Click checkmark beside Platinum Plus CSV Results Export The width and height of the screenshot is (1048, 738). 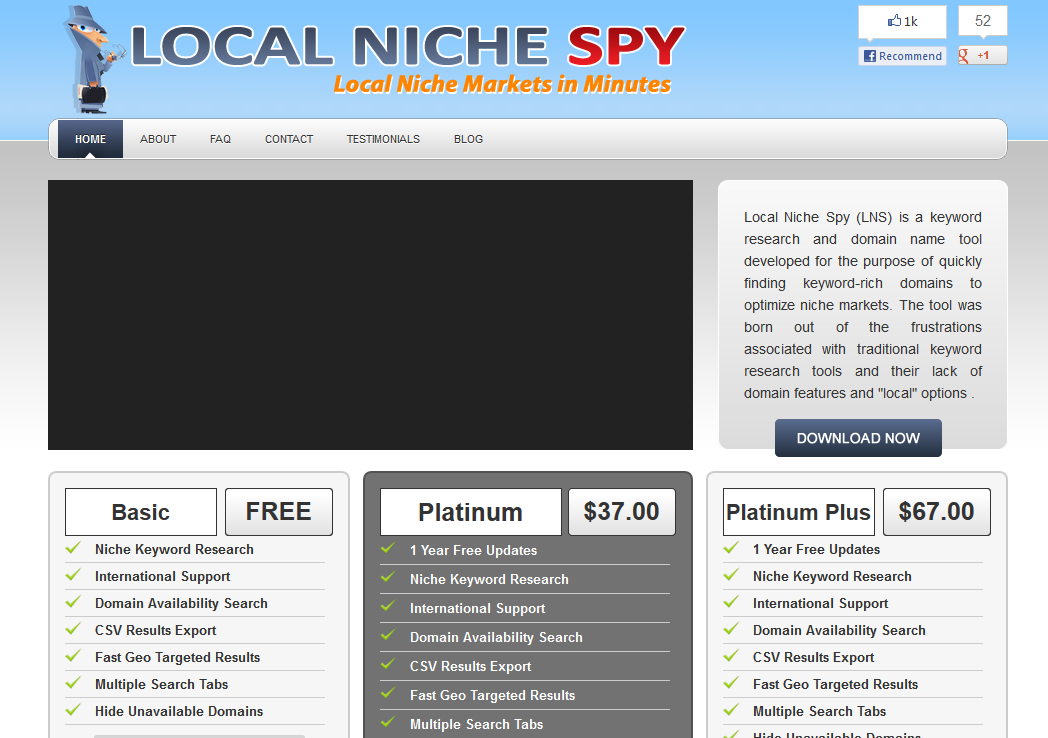point(731,656)
